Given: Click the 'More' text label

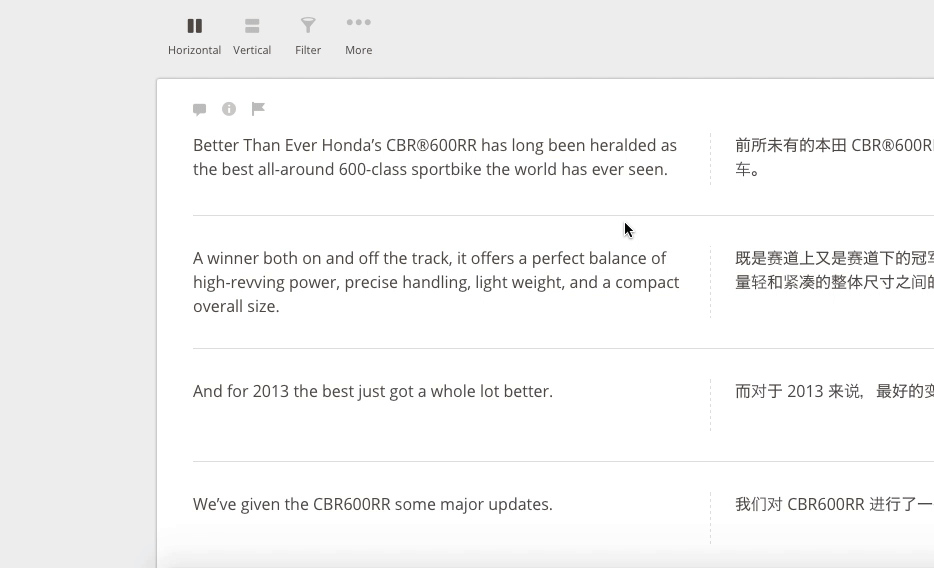Looking at the screenshot, I should pyautogui.click(x=358, y=50).
